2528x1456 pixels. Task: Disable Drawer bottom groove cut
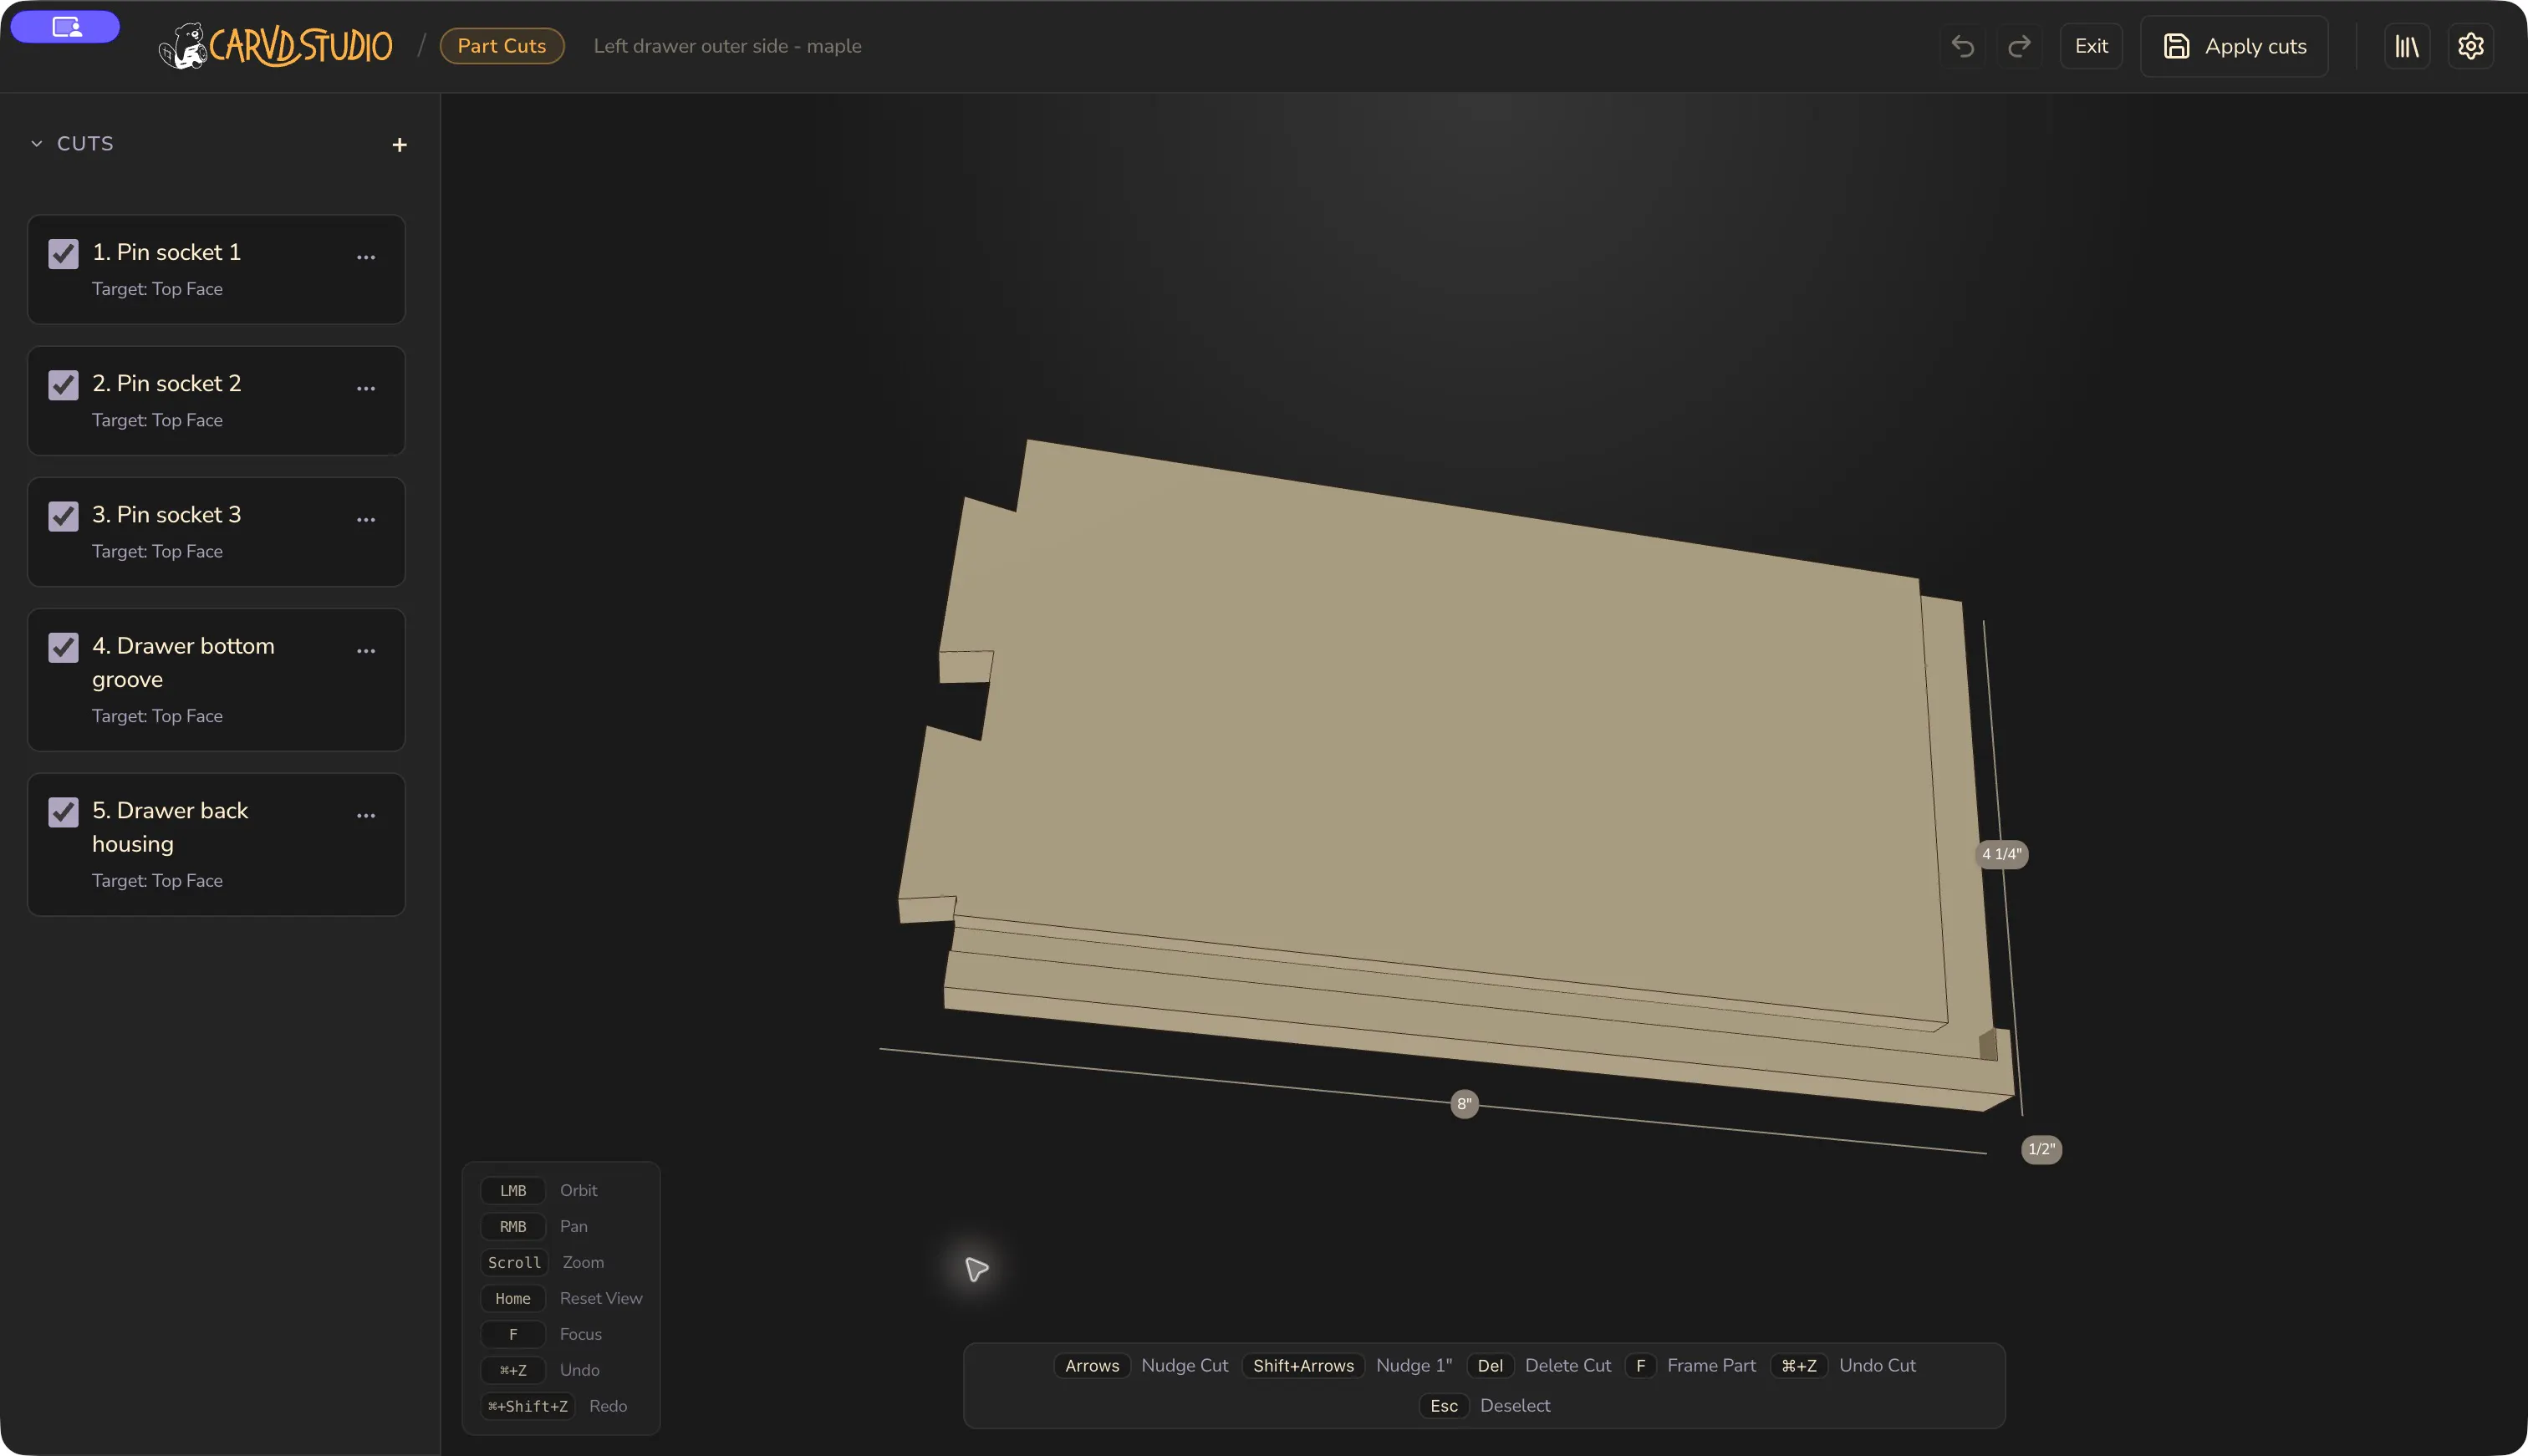(63, 647)
